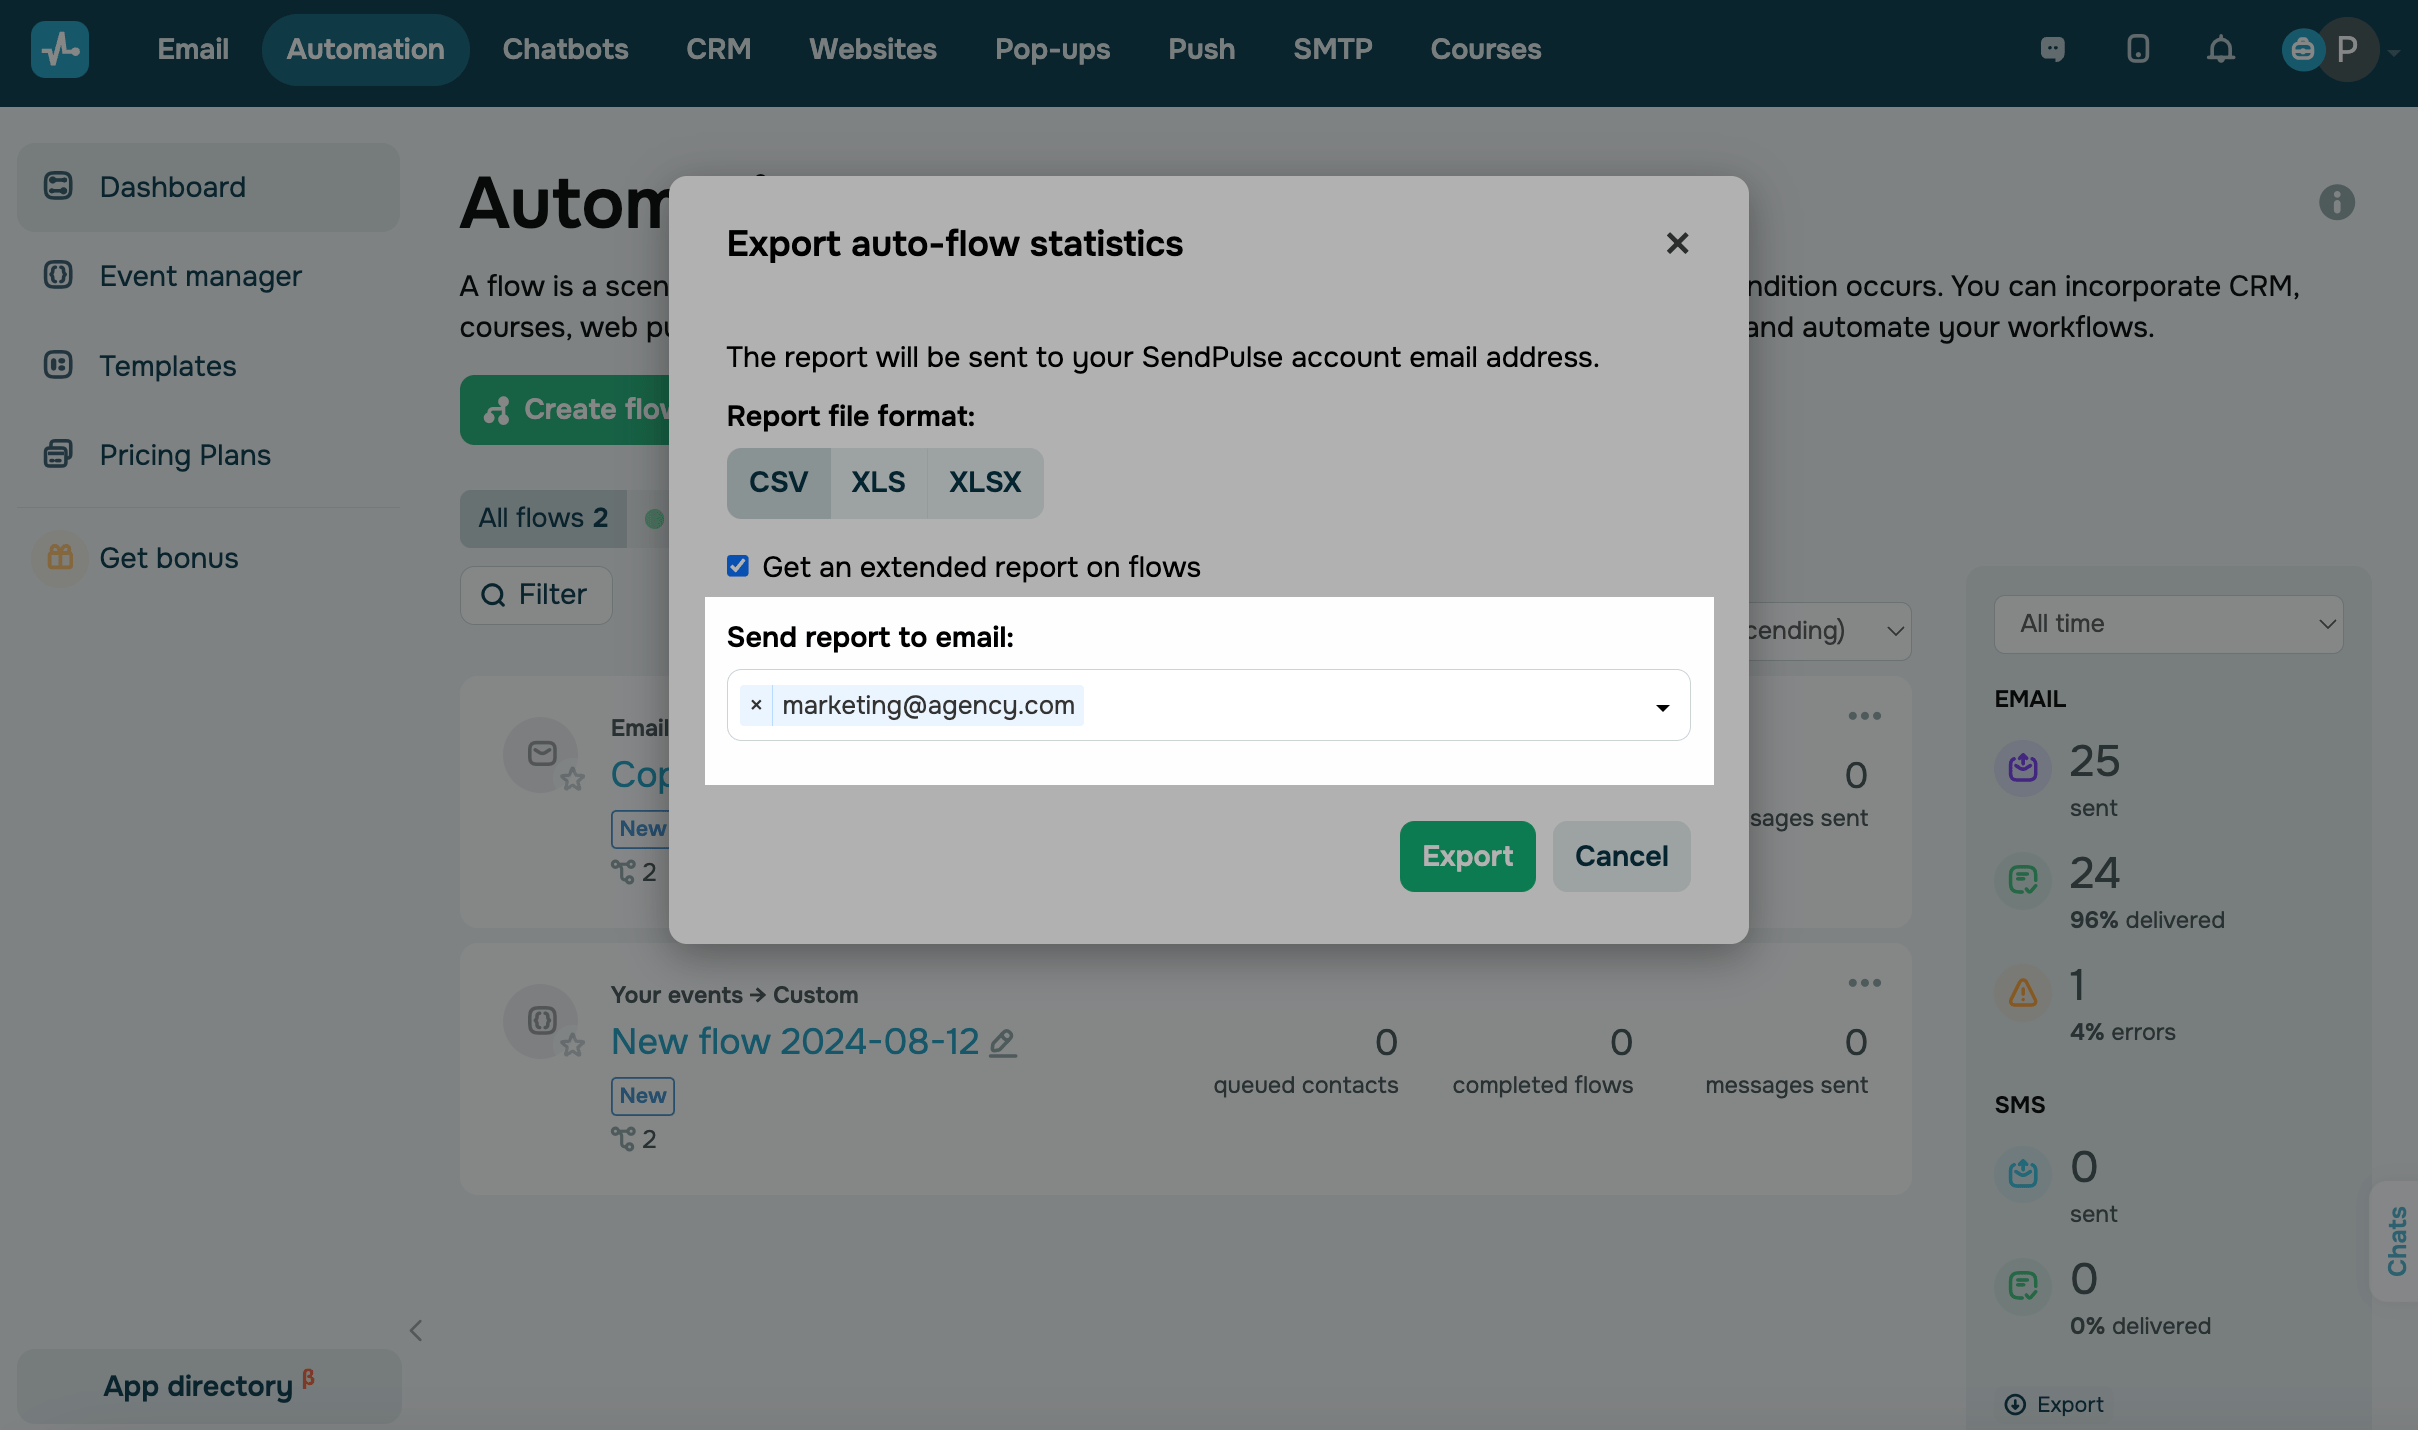Expand the send report email dropdown arrow
This screenshot has width=2418, height=1430.
click(1662, 707)
